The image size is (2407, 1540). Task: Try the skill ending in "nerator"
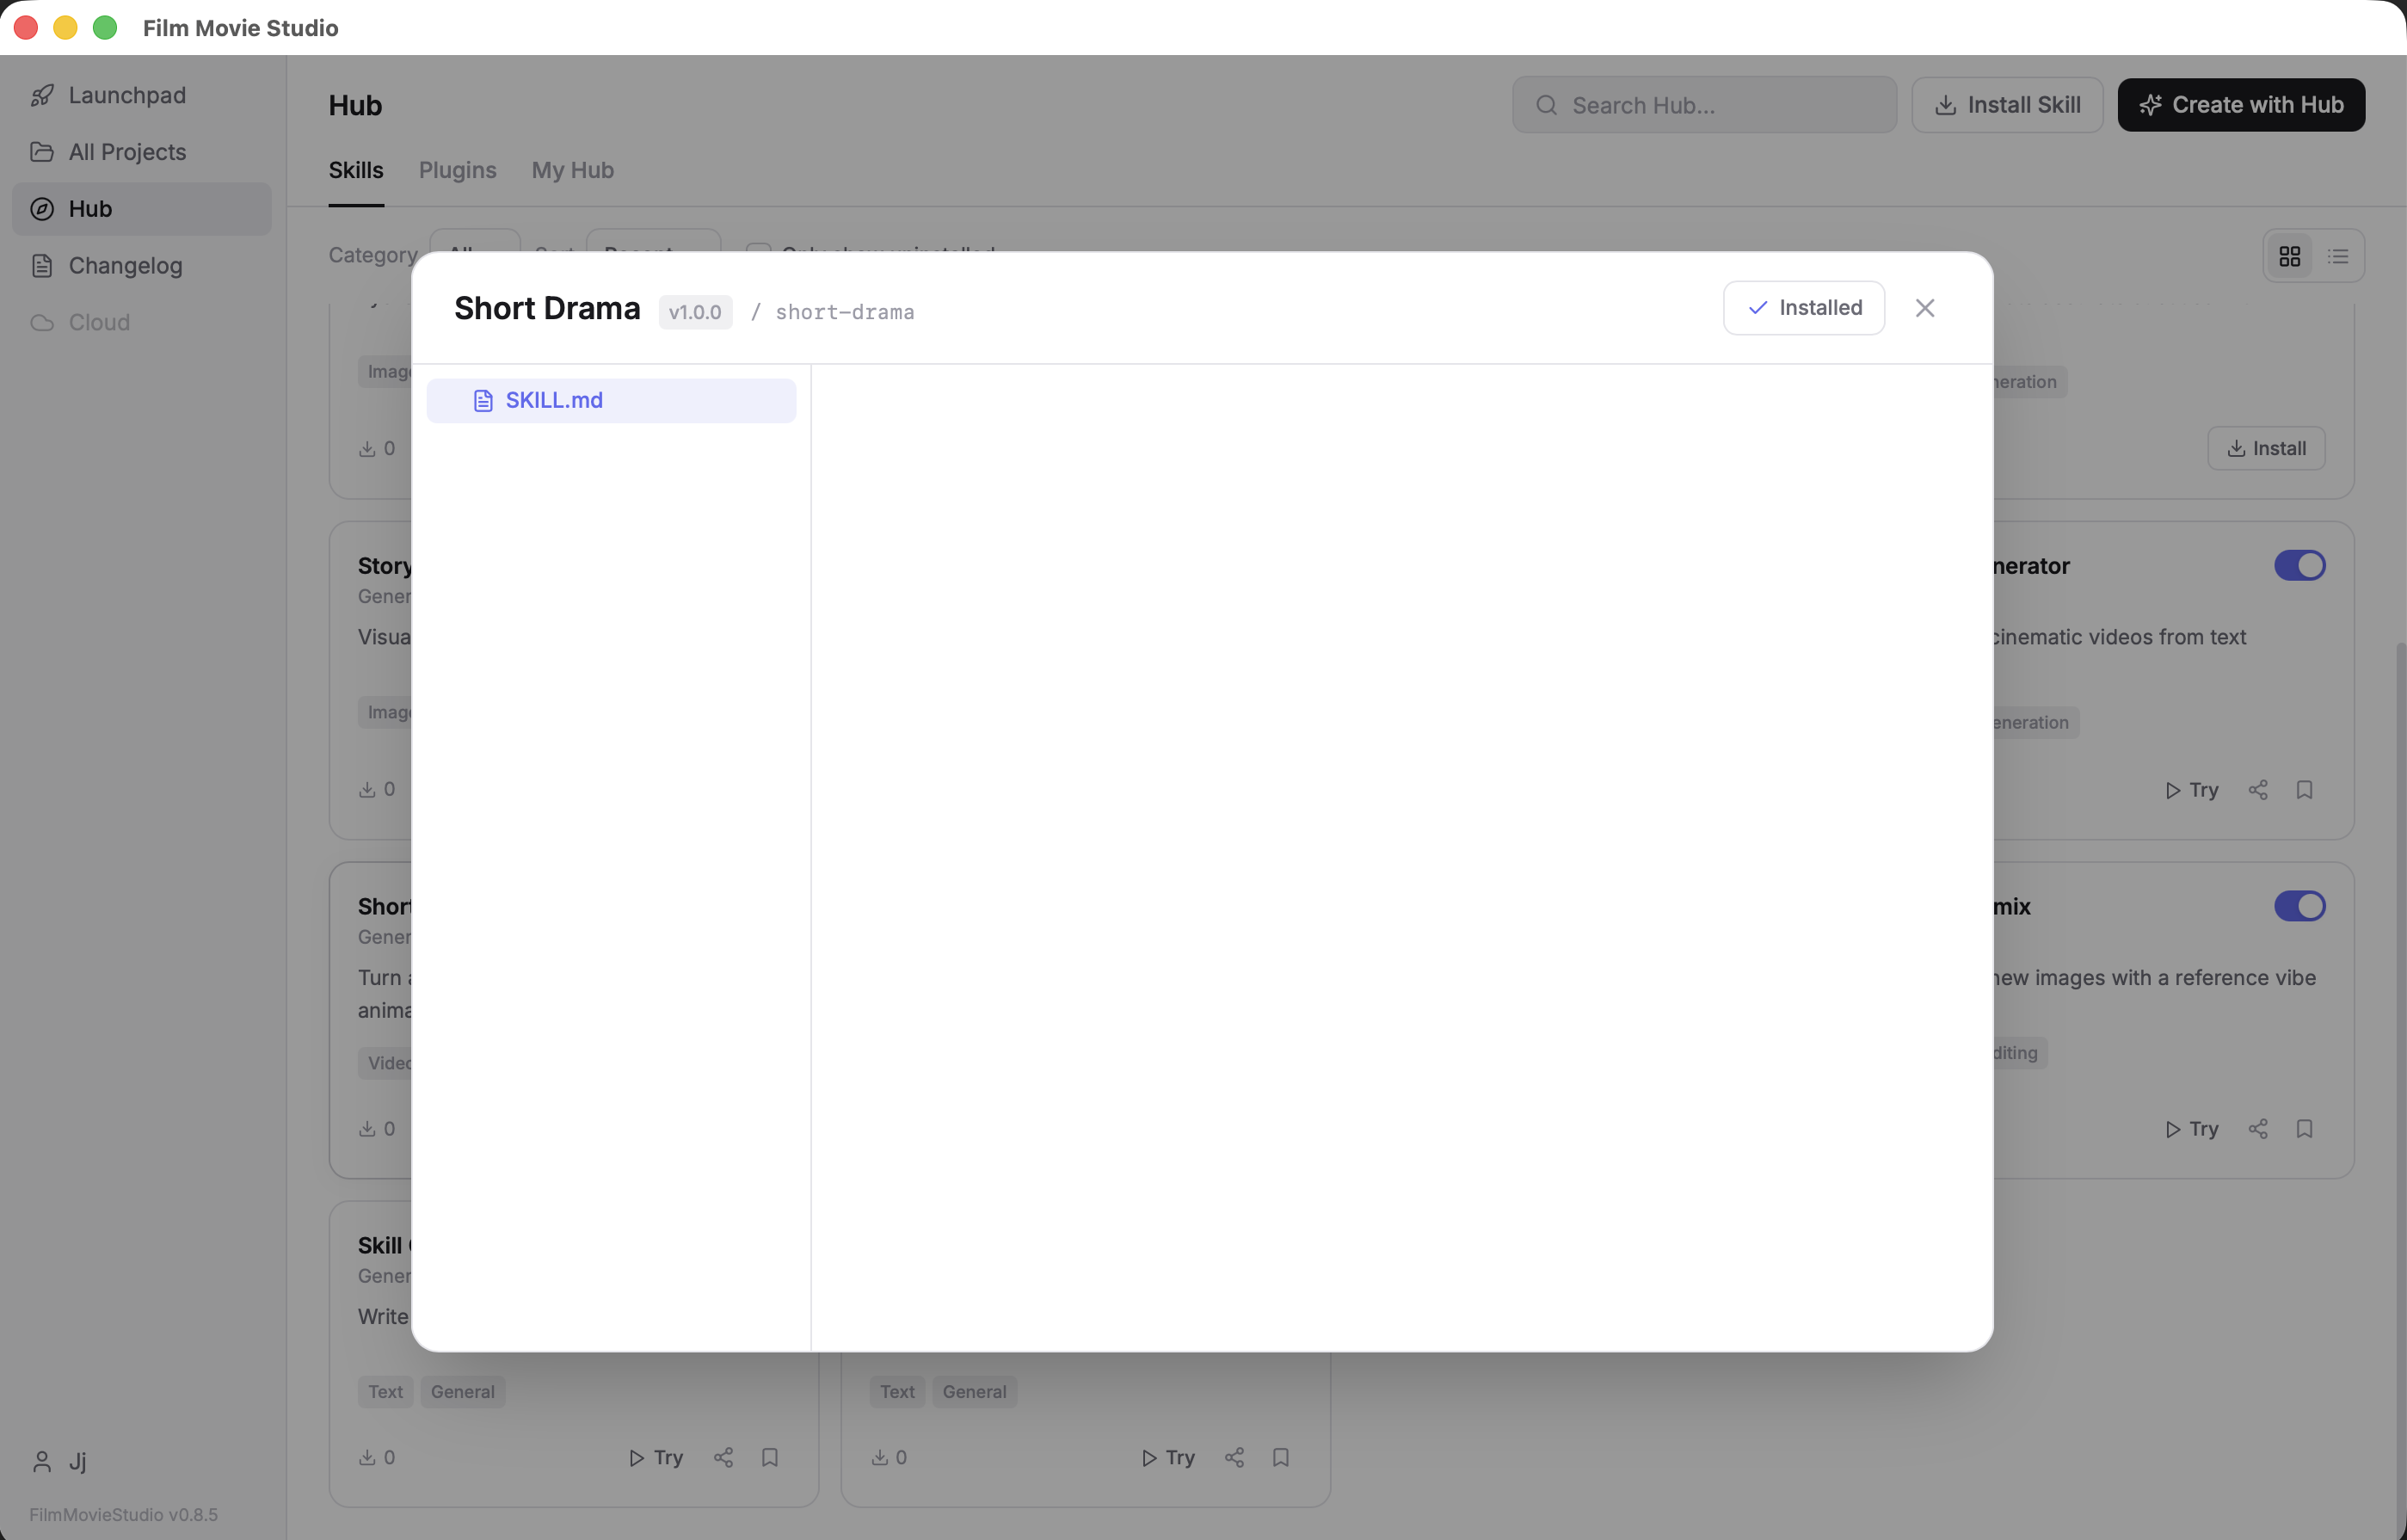click(x=2190, y=790)
